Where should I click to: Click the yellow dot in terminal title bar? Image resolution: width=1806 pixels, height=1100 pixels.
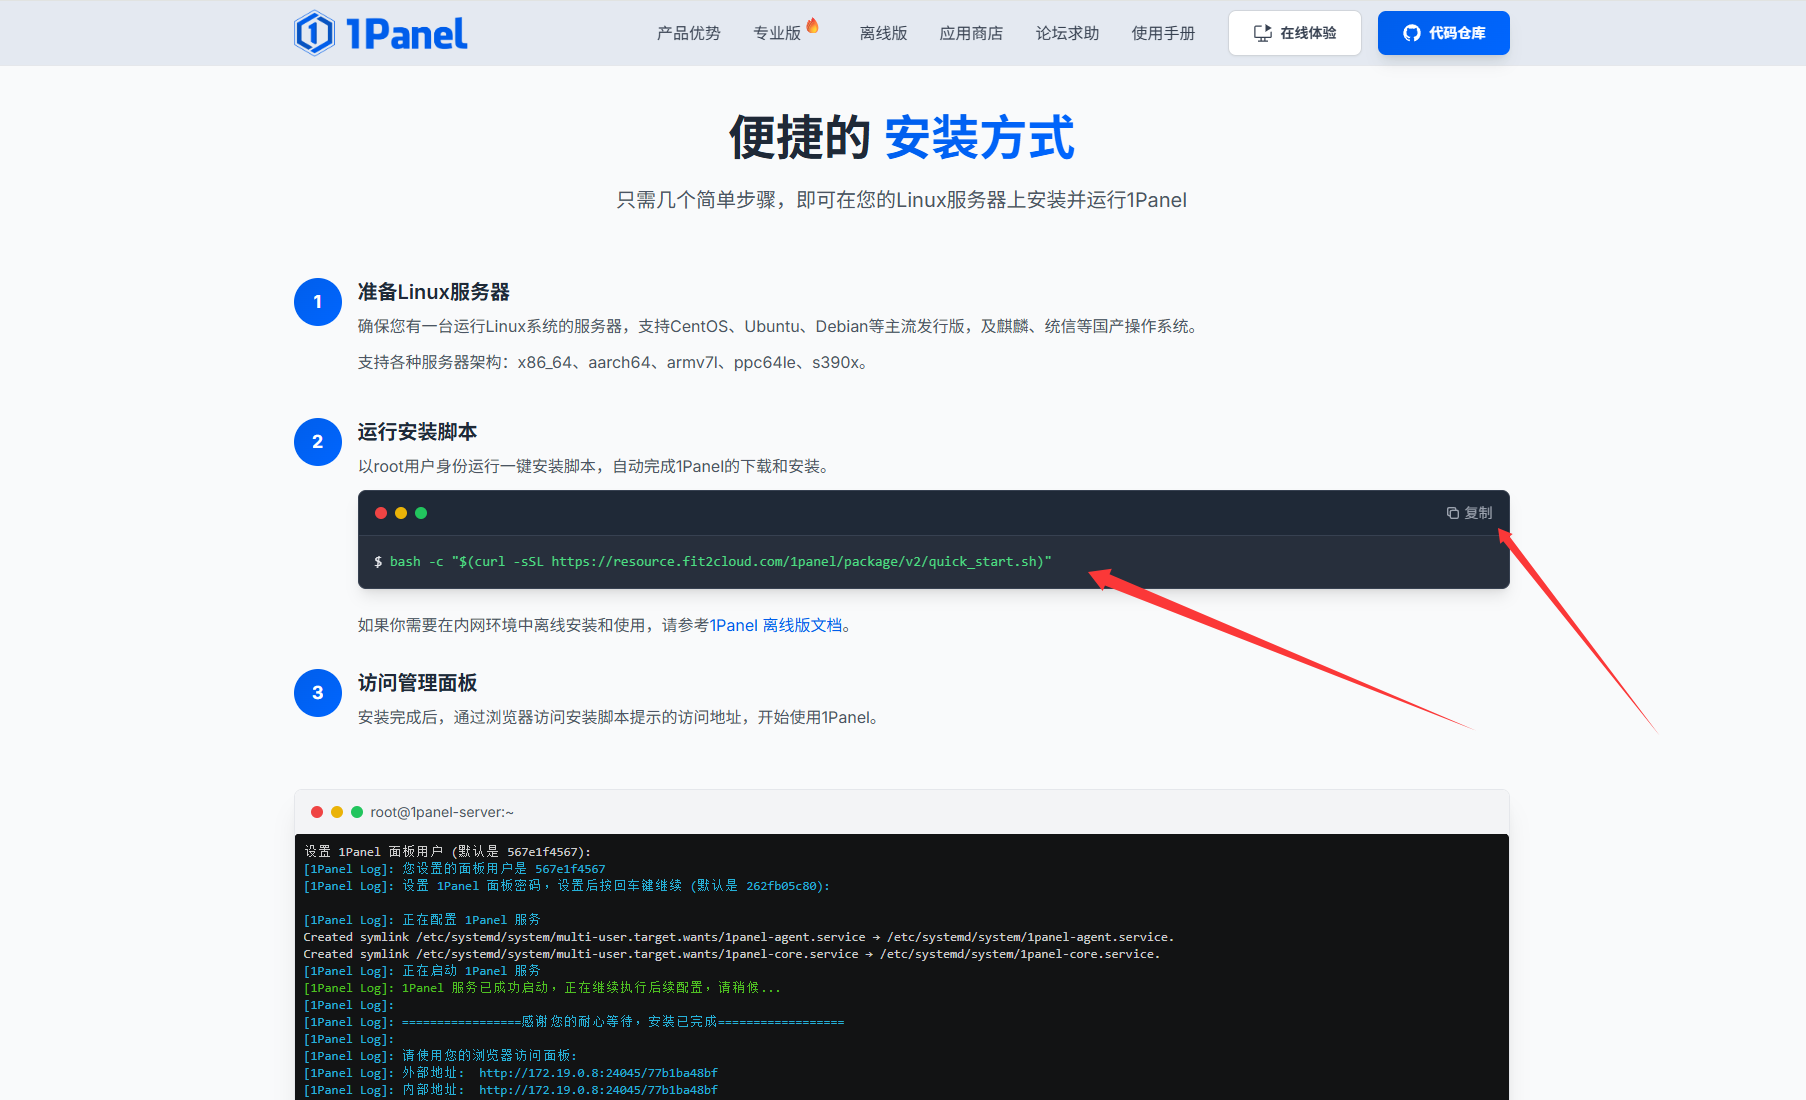pos(337,812)
